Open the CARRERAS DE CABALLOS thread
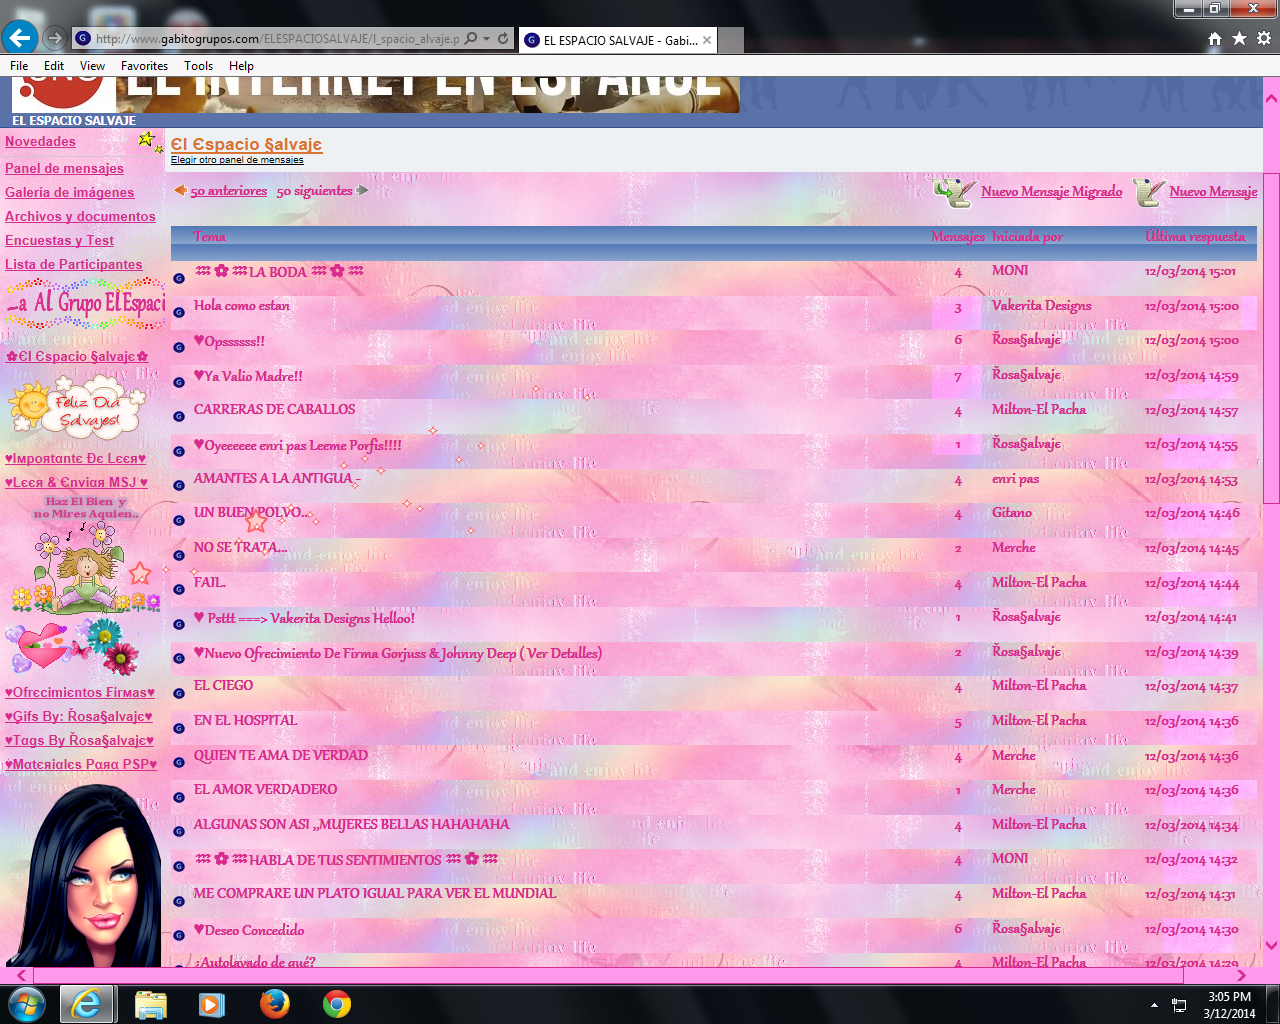This screenshot has width=1280, height=1024. (x=274, y=409)
